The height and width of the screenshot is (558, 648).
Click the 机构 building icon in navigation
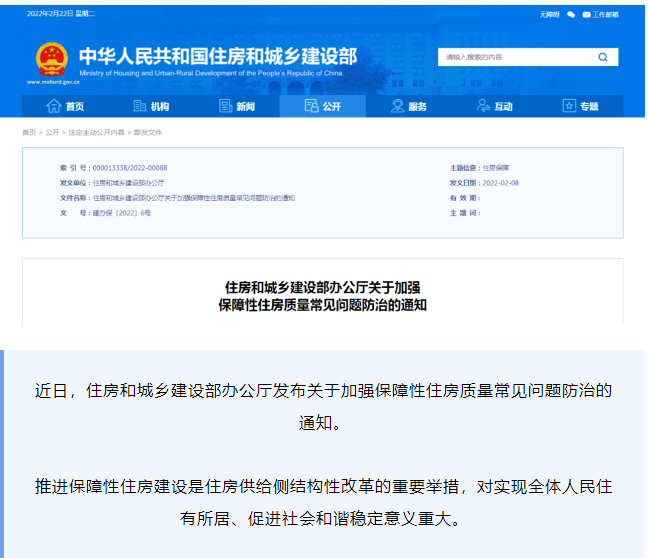pos(140,106)
